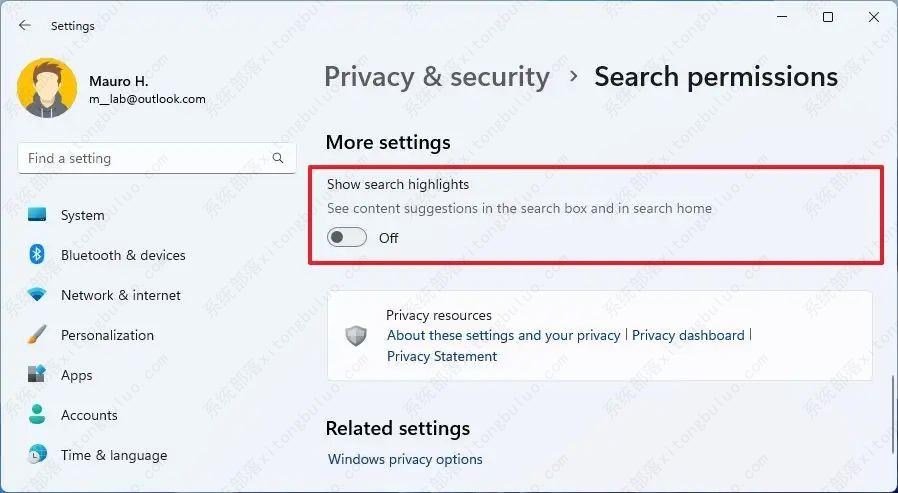Click the Accounts person icon
The height and width of the screenshot is (493, 898).
(x=38, y=415)
